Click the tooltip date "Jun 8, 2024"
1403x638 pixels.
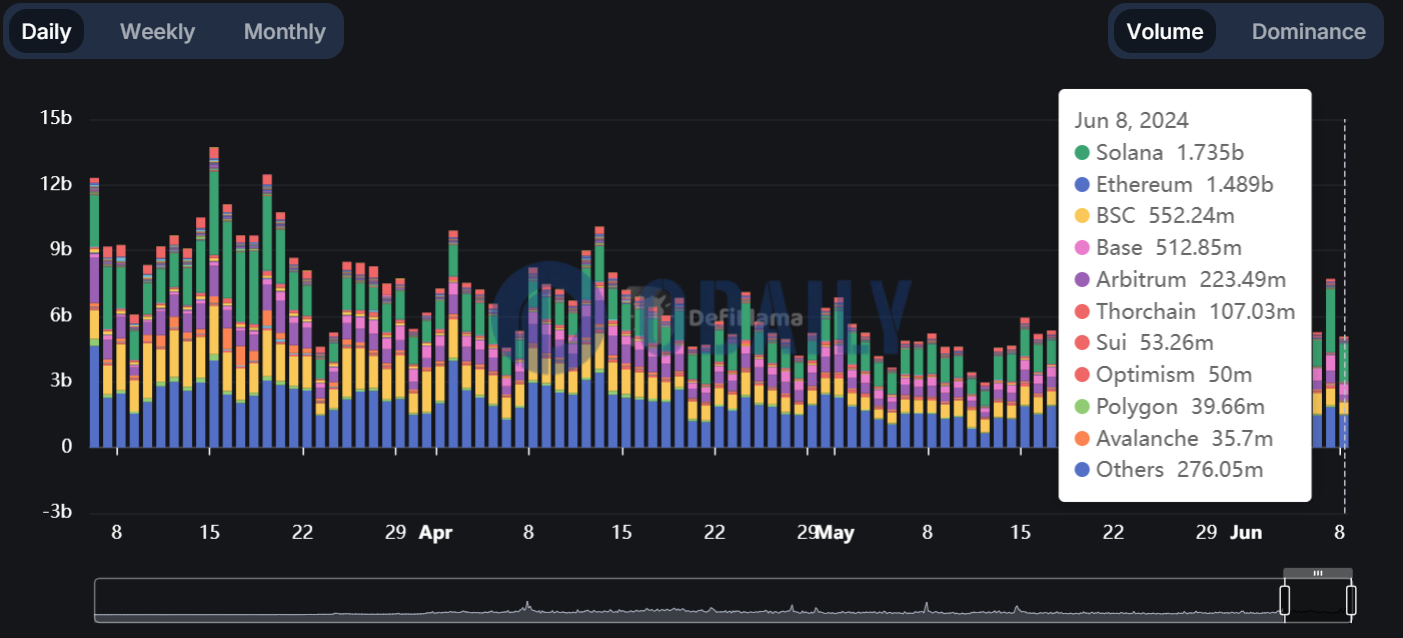(1132, 121)
